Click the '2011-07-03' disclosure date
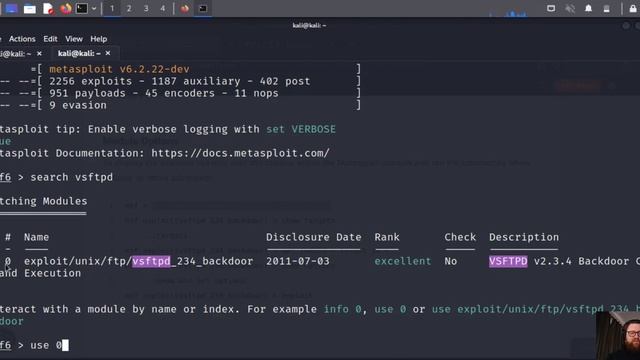This screenshot has width=640, height=360. click(x=298, y=261)
